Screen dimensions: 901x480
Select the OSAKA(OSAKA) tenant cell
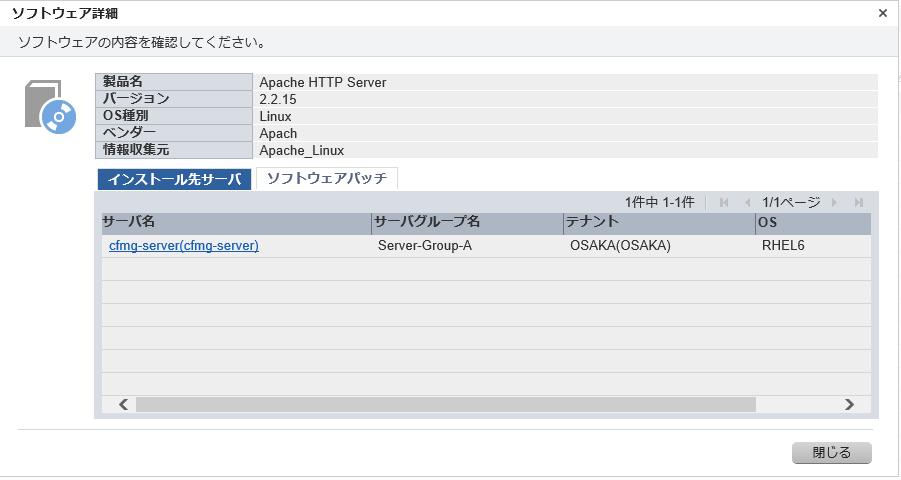[620, 245]
